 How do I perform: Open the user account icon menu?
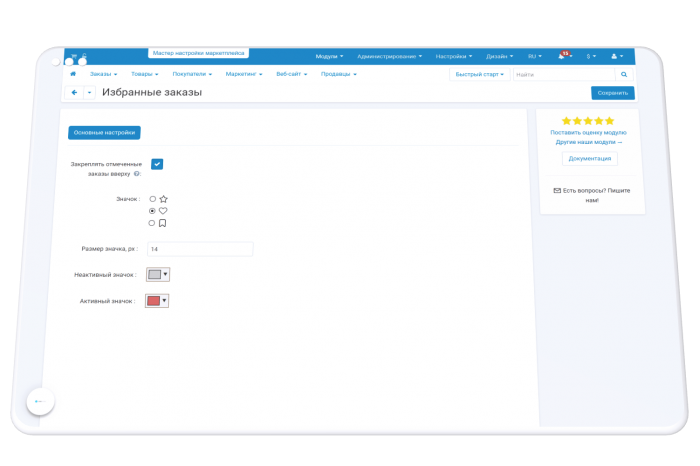[617, 56]
